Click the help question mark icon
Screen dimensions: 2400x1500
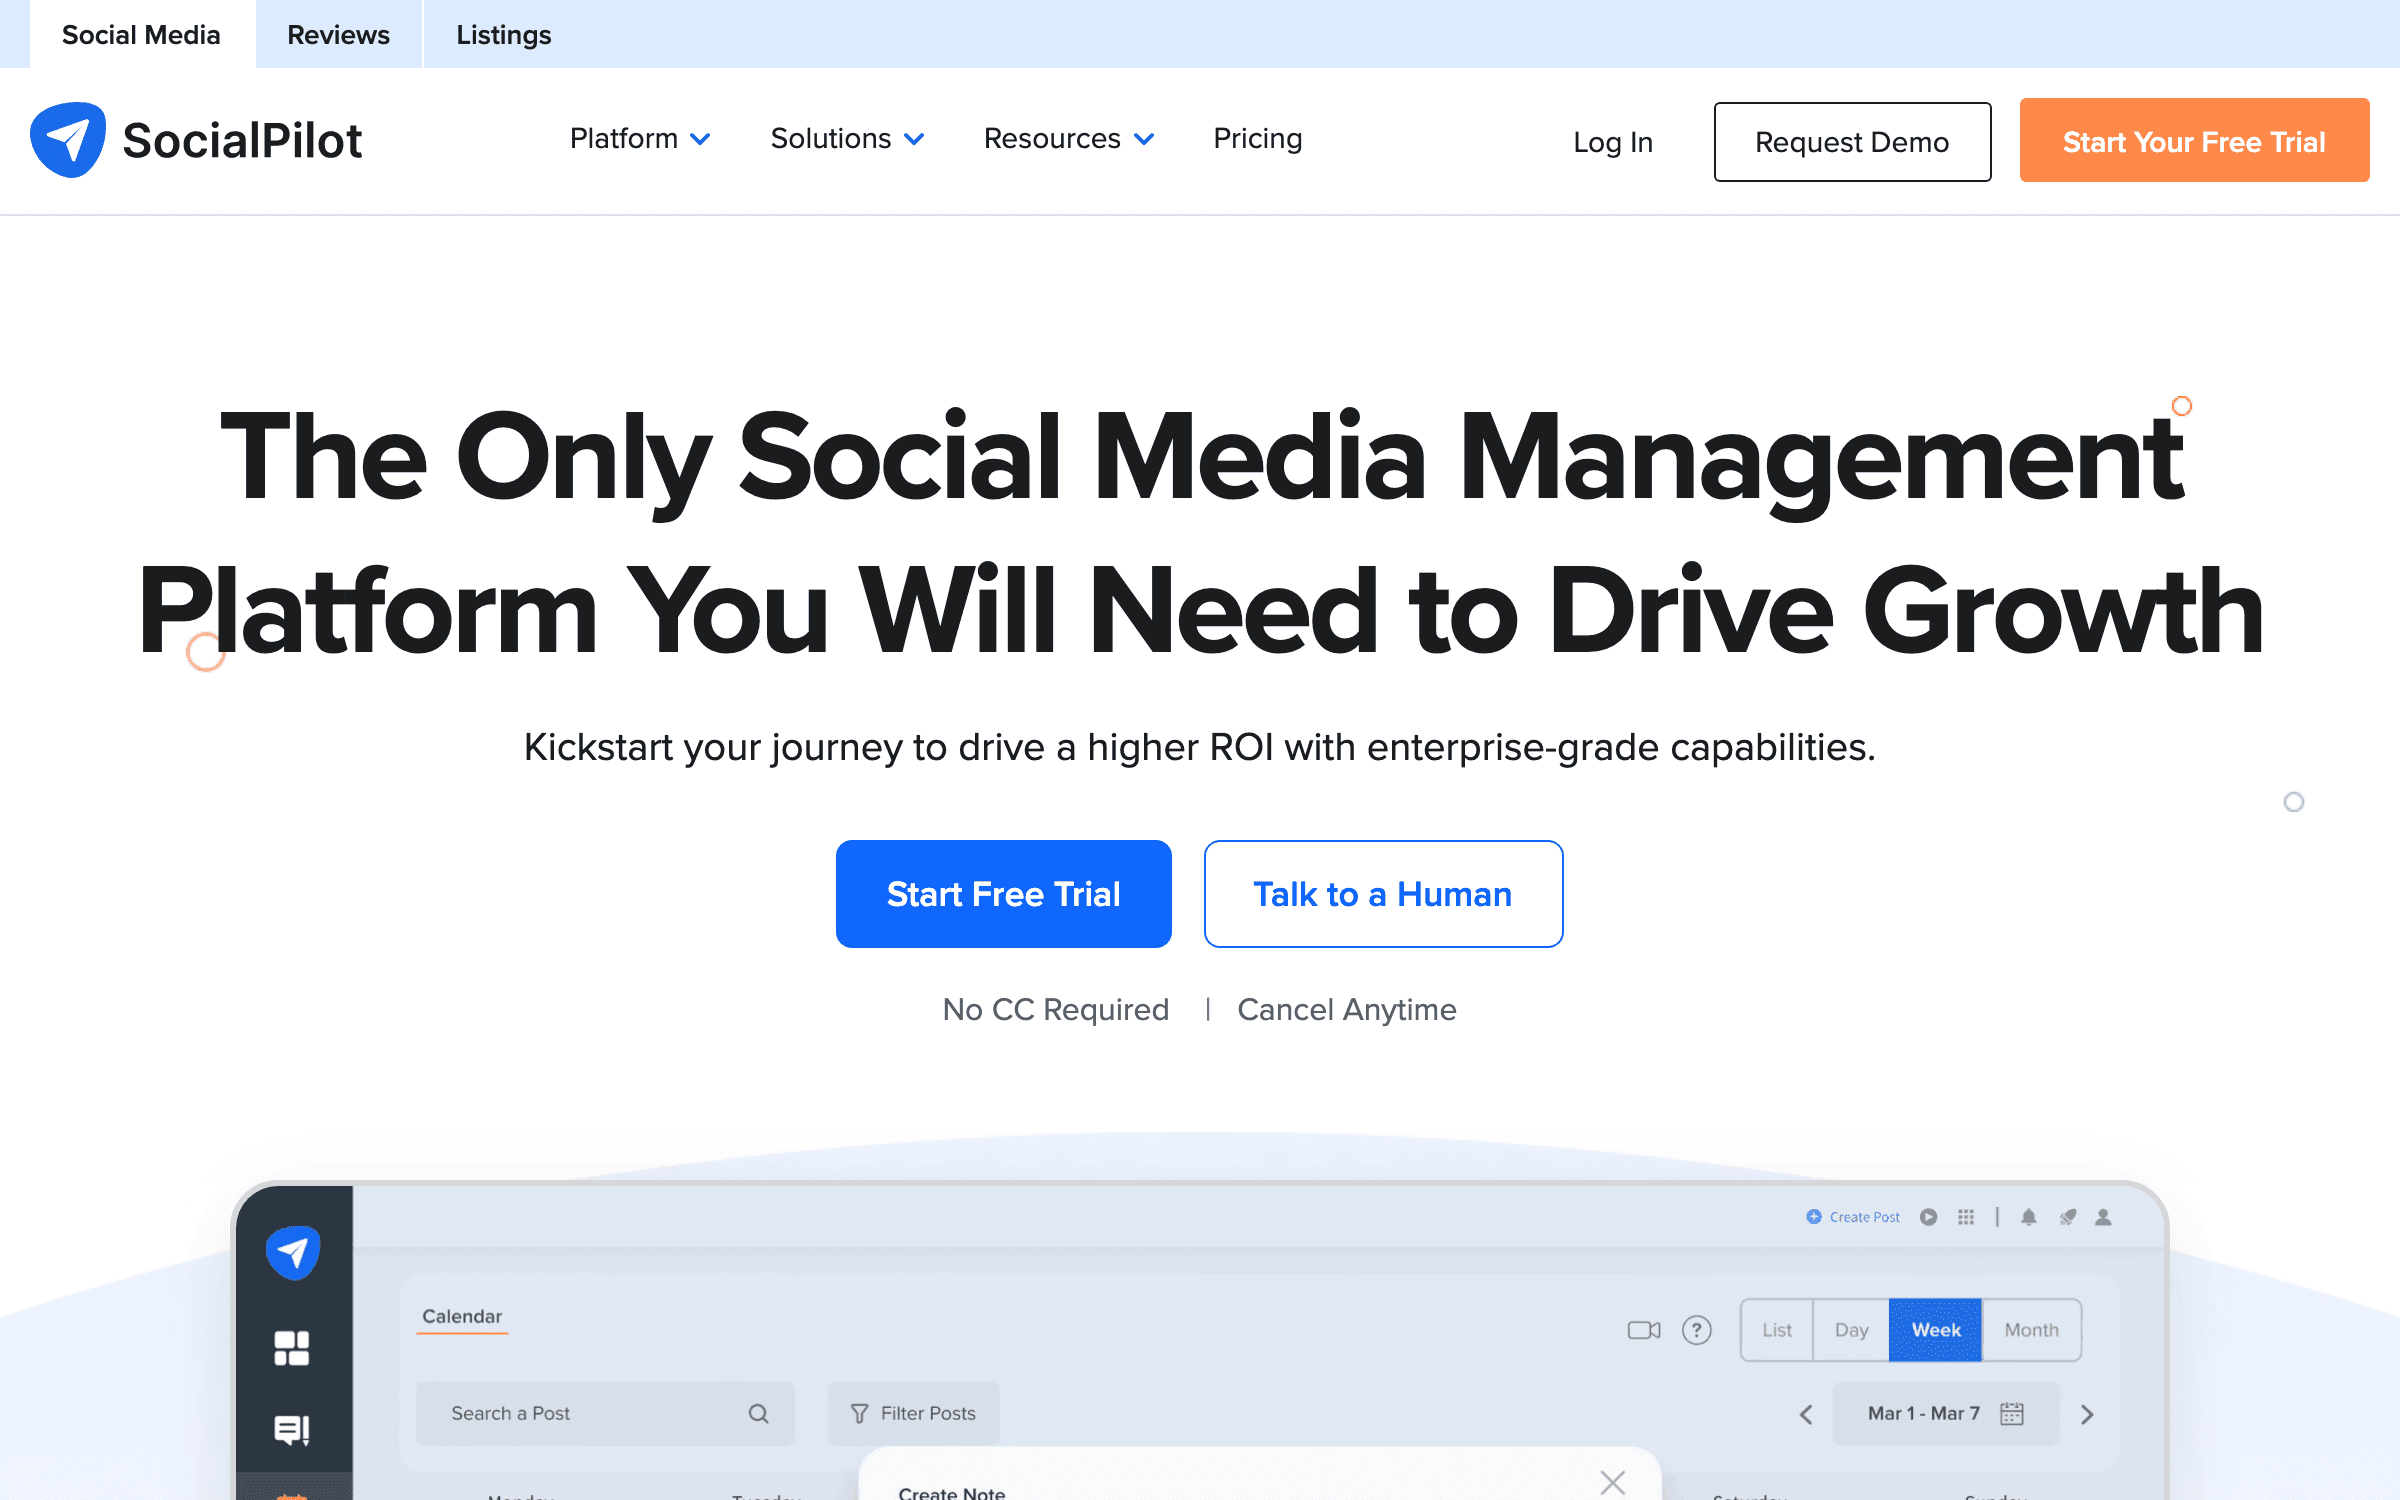tap(1697, 1330)
